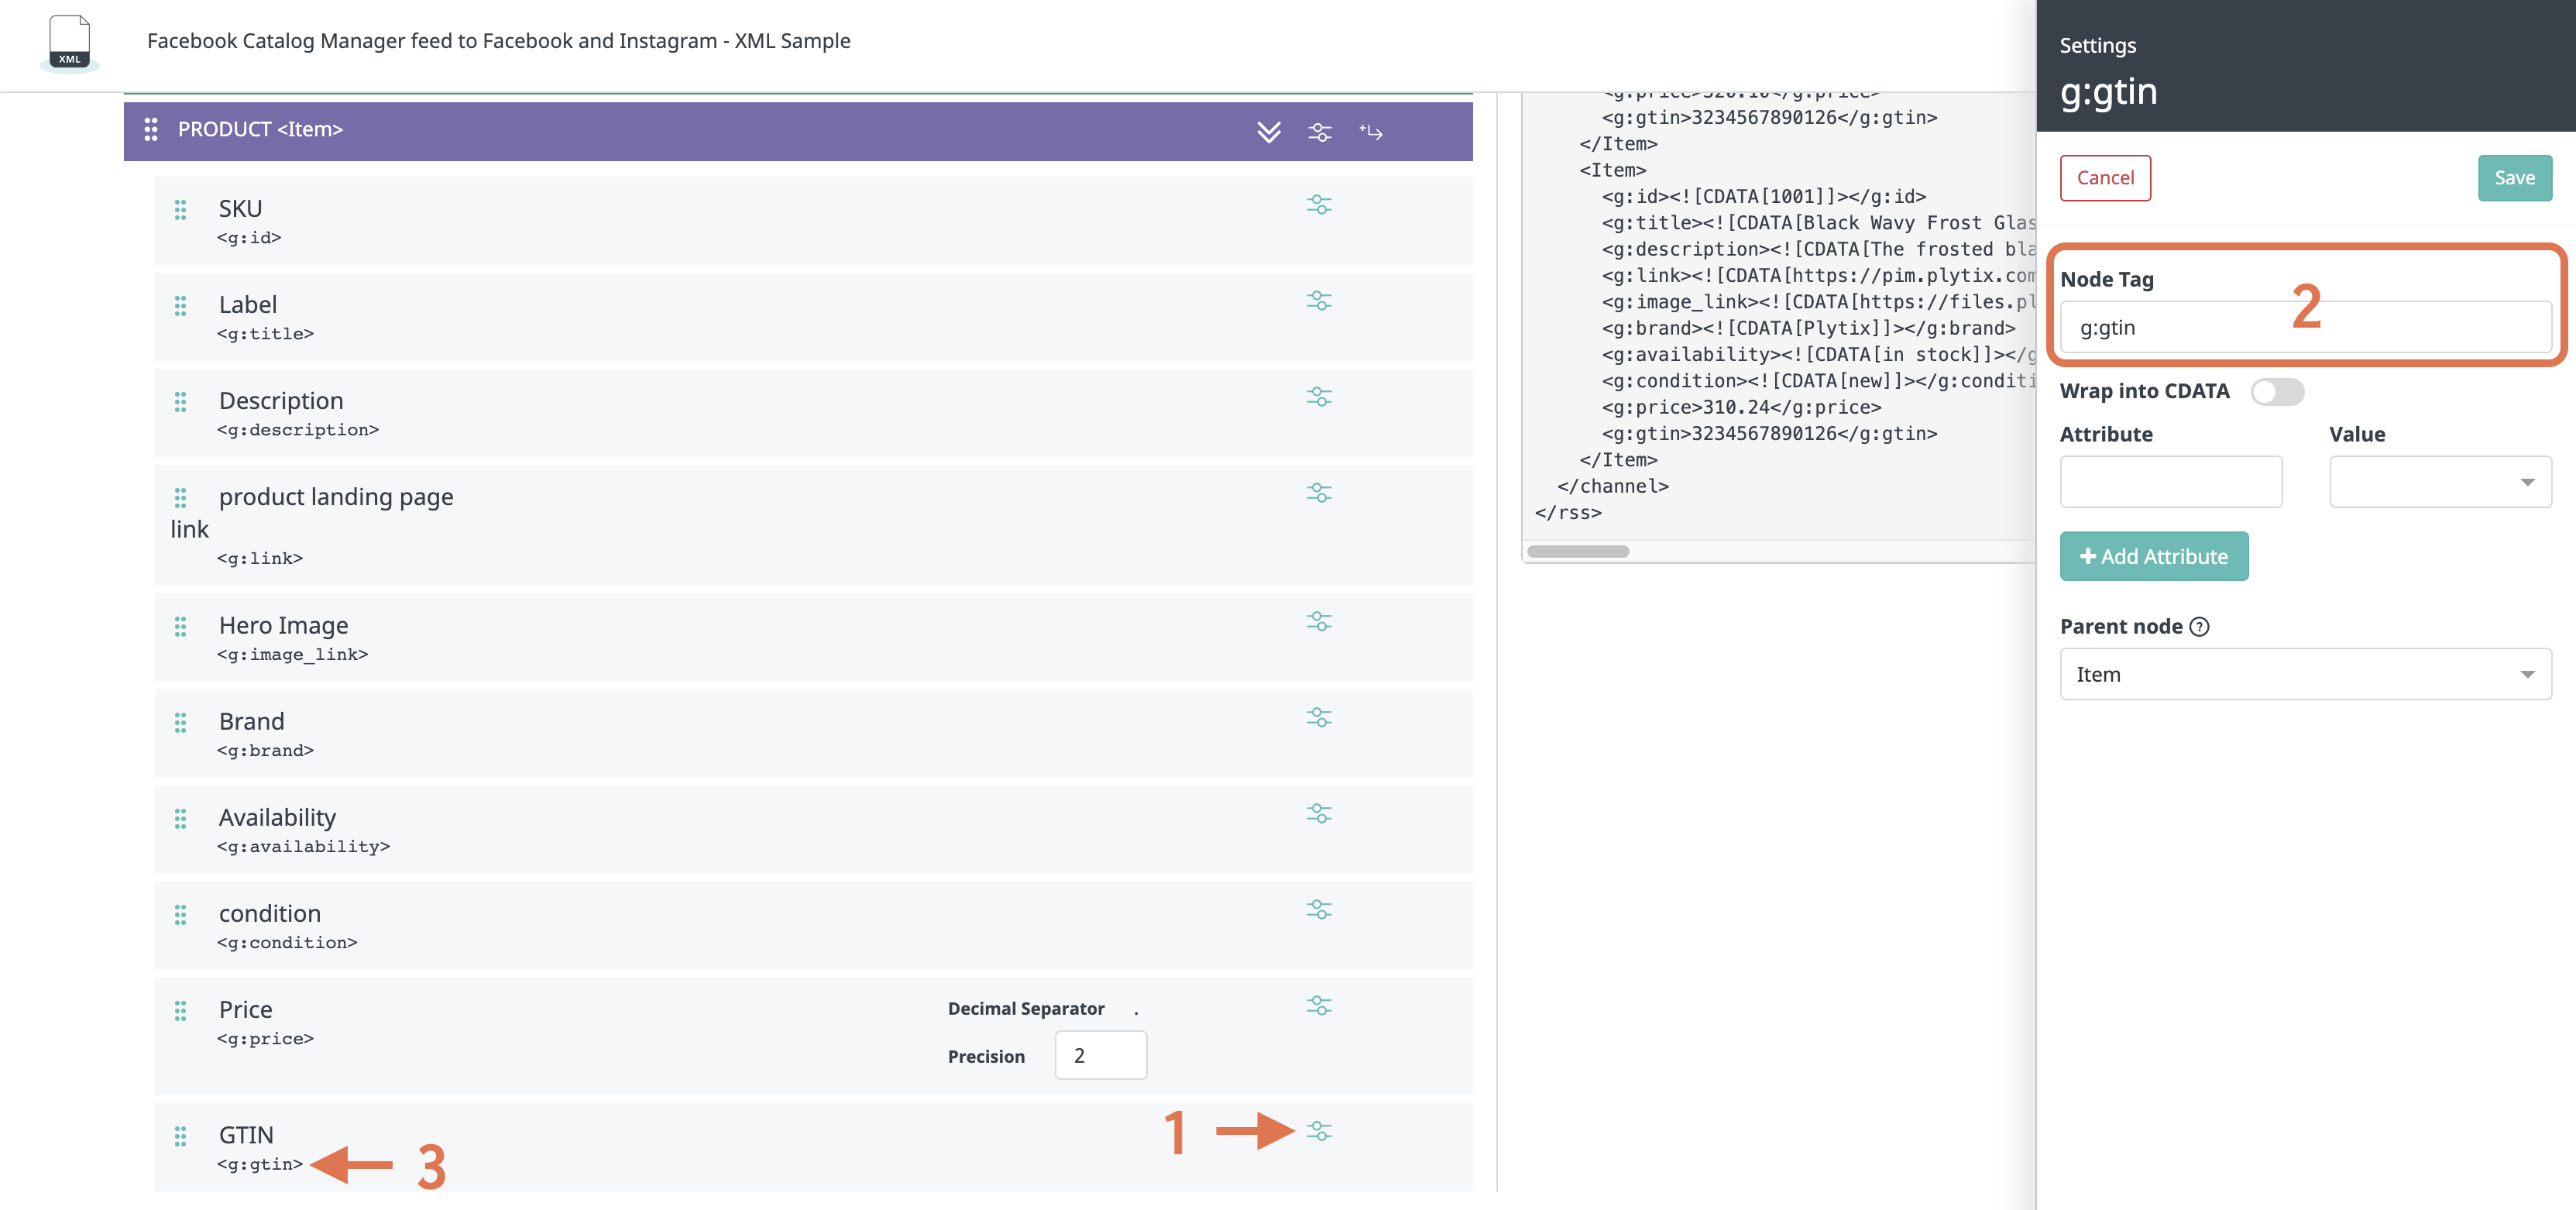Viewport: 2576px width, 1210px height.
Task: Click Cancel in settings panel
Action: click(2105, 178)
